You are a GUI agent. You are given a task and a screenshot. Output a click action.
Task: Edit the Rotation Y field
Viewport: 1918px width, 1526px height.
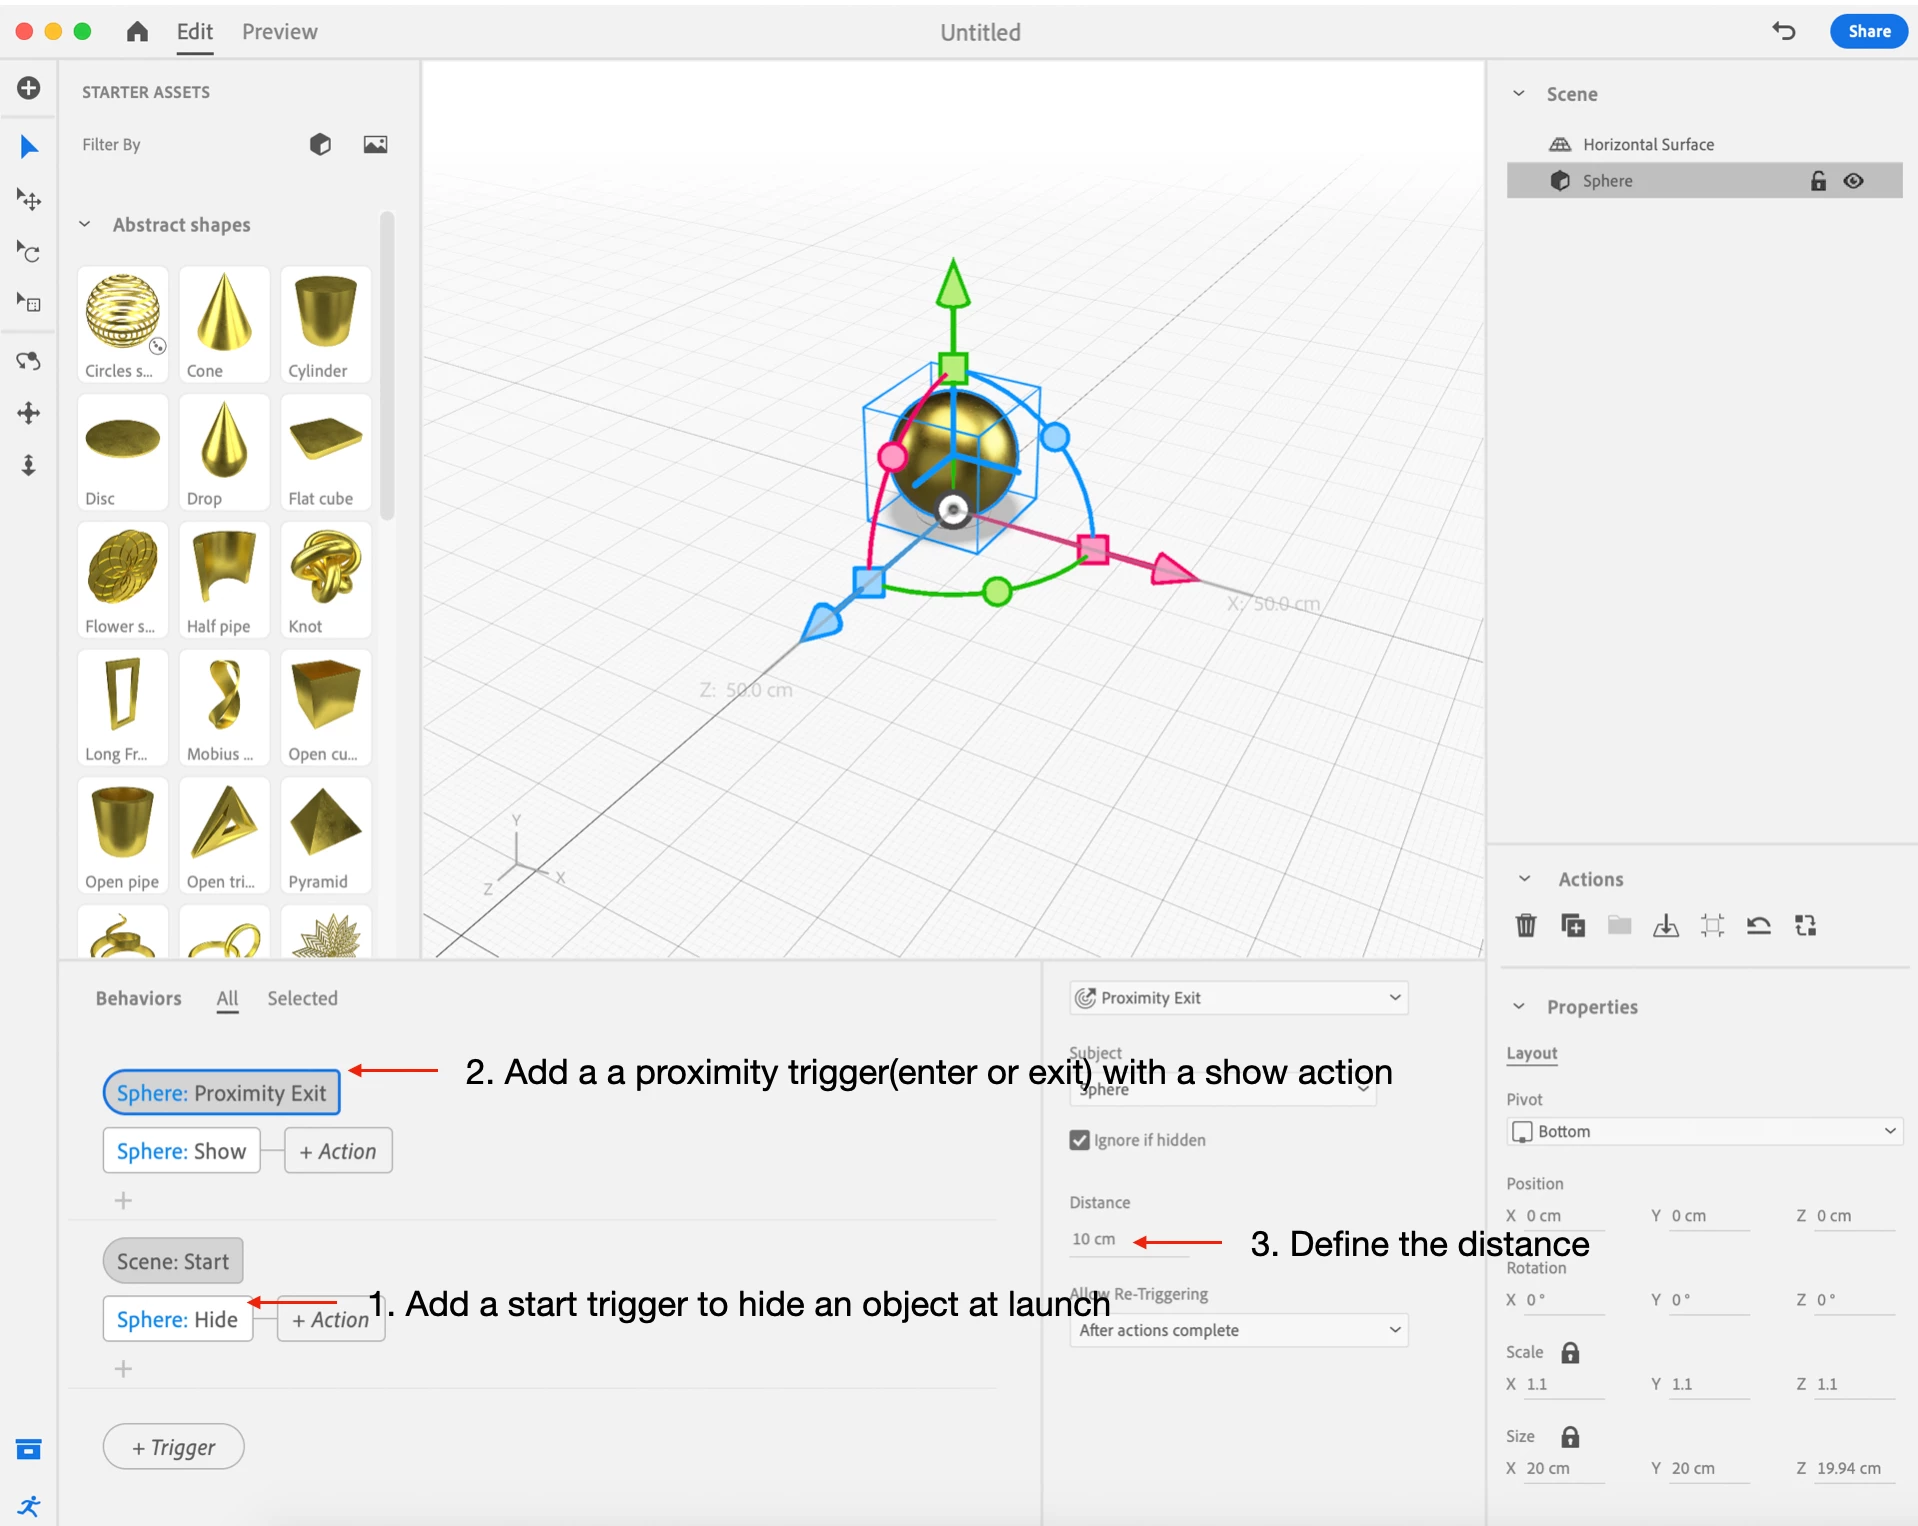pos(1708,1300)
